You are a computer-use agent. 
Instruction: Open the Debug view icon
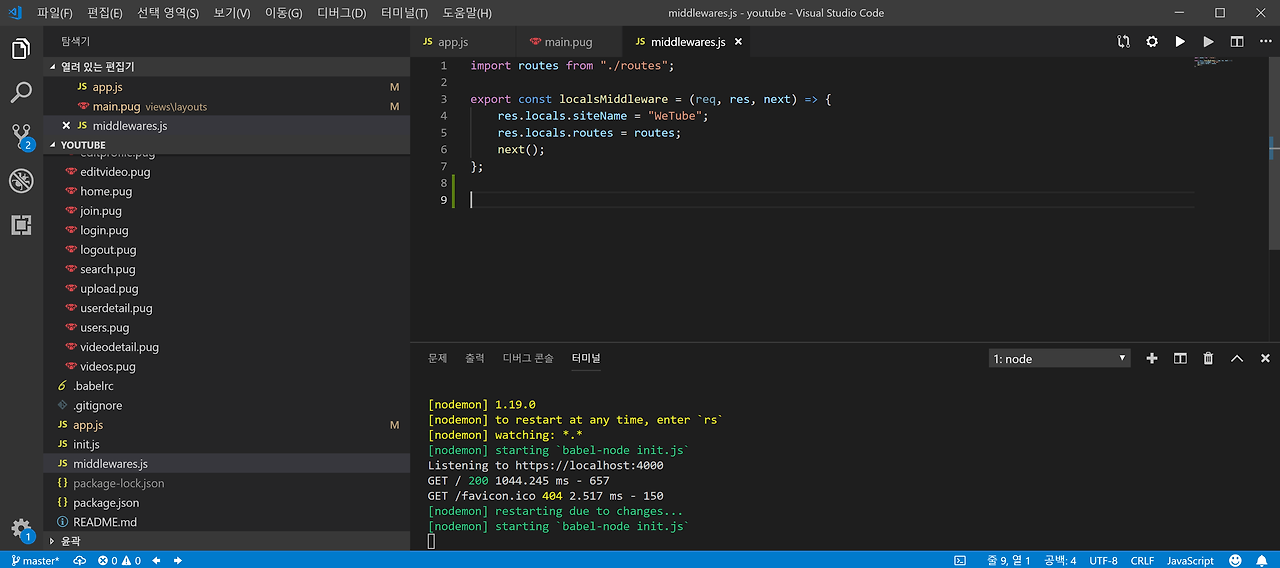[21, 181]
